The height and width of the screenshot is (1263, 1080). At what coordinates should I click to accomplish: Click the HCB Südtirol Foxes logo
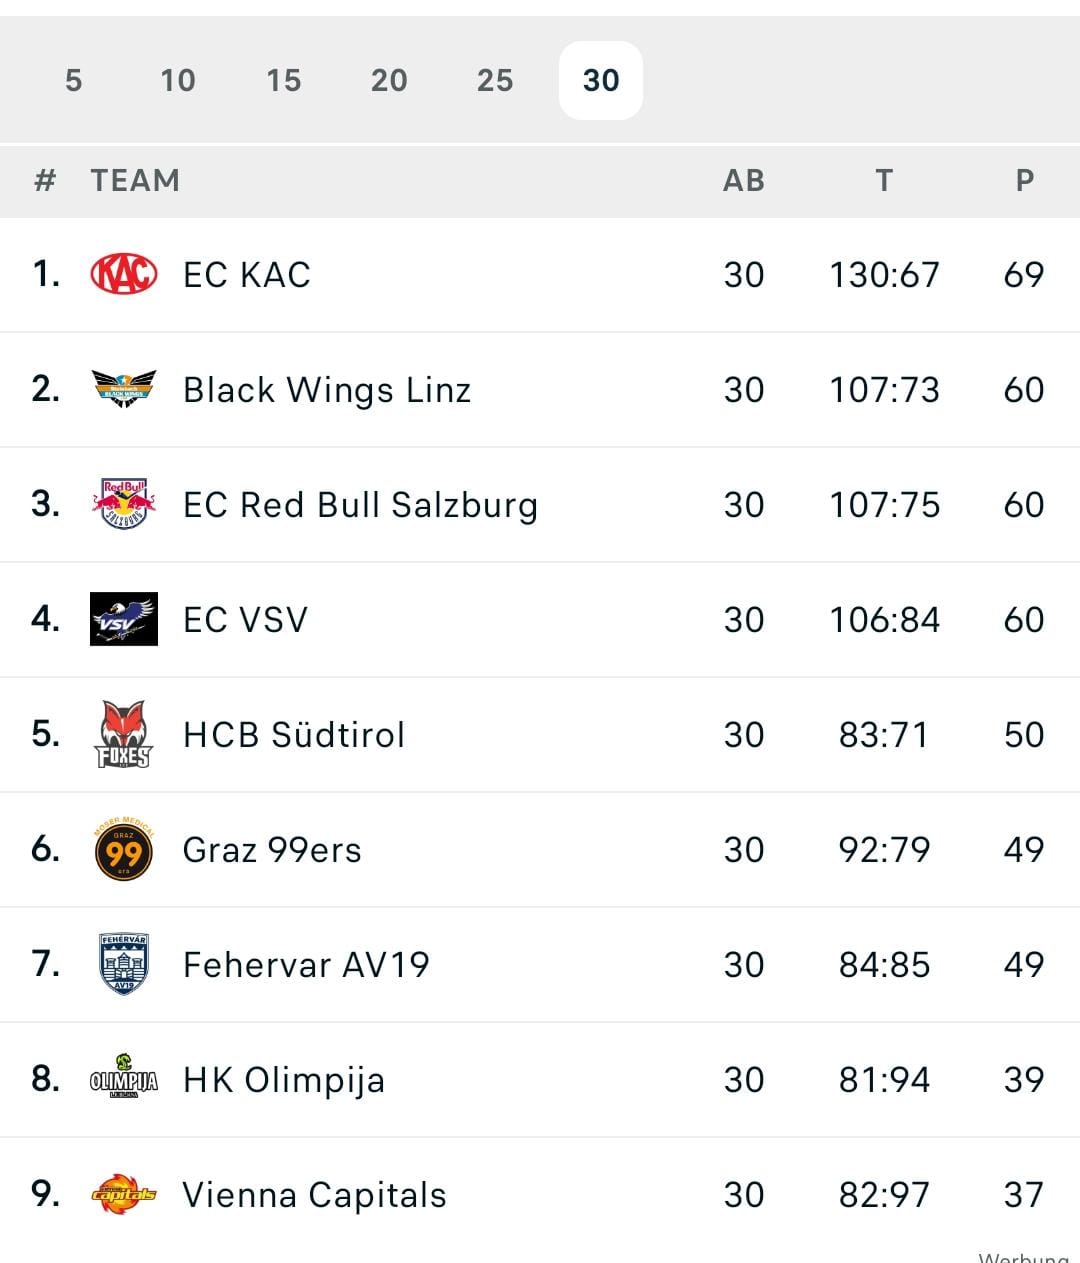[x=124, y=734]
